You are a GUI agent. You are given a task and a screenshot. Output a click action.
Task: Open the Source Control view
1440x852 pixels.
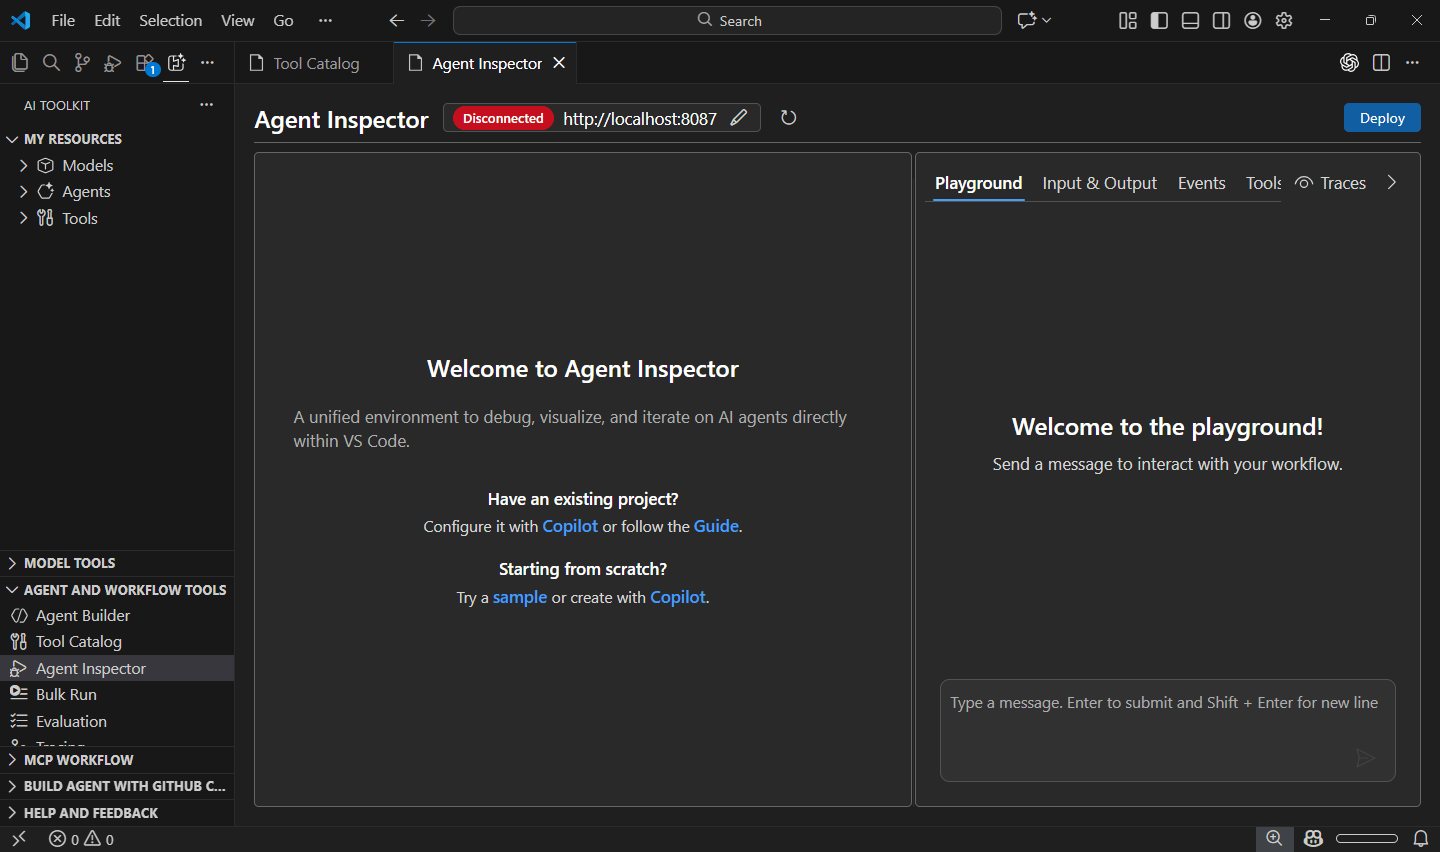point(81,62)
